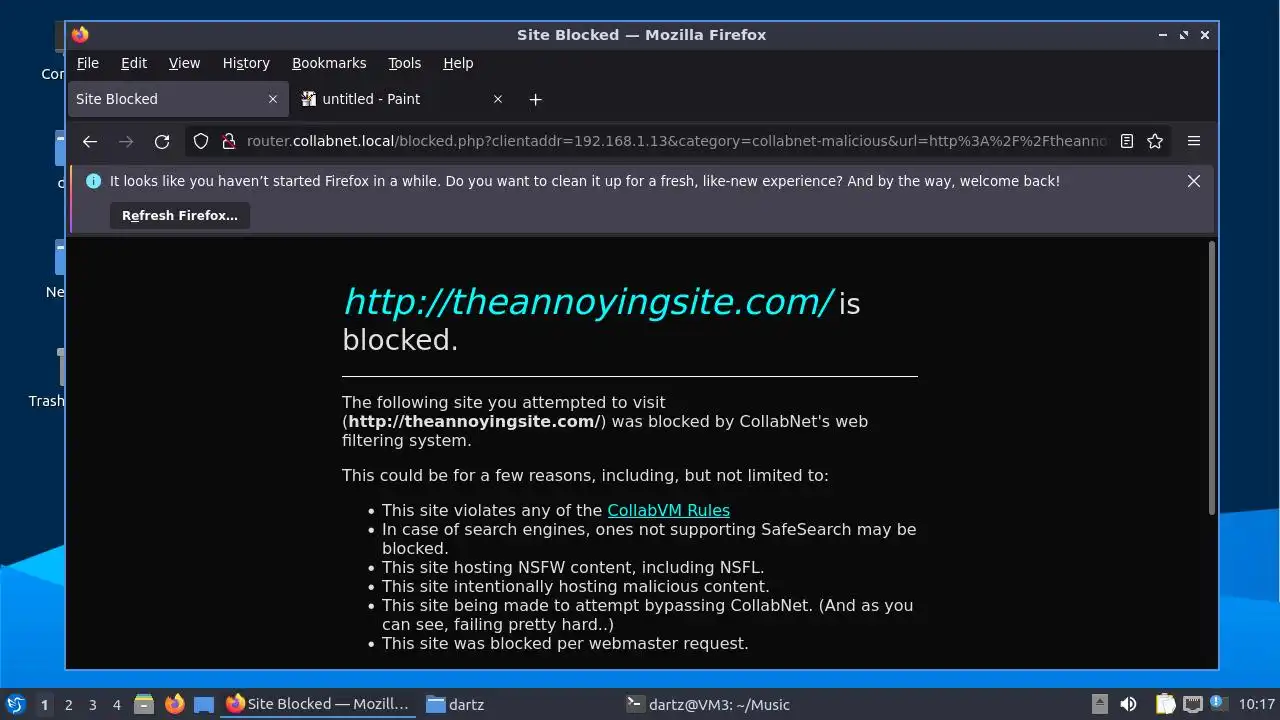Open the Firefox hamburger application menu
The width and height of the screenshot is (1280, 720).
click(x=1194, y=141)
